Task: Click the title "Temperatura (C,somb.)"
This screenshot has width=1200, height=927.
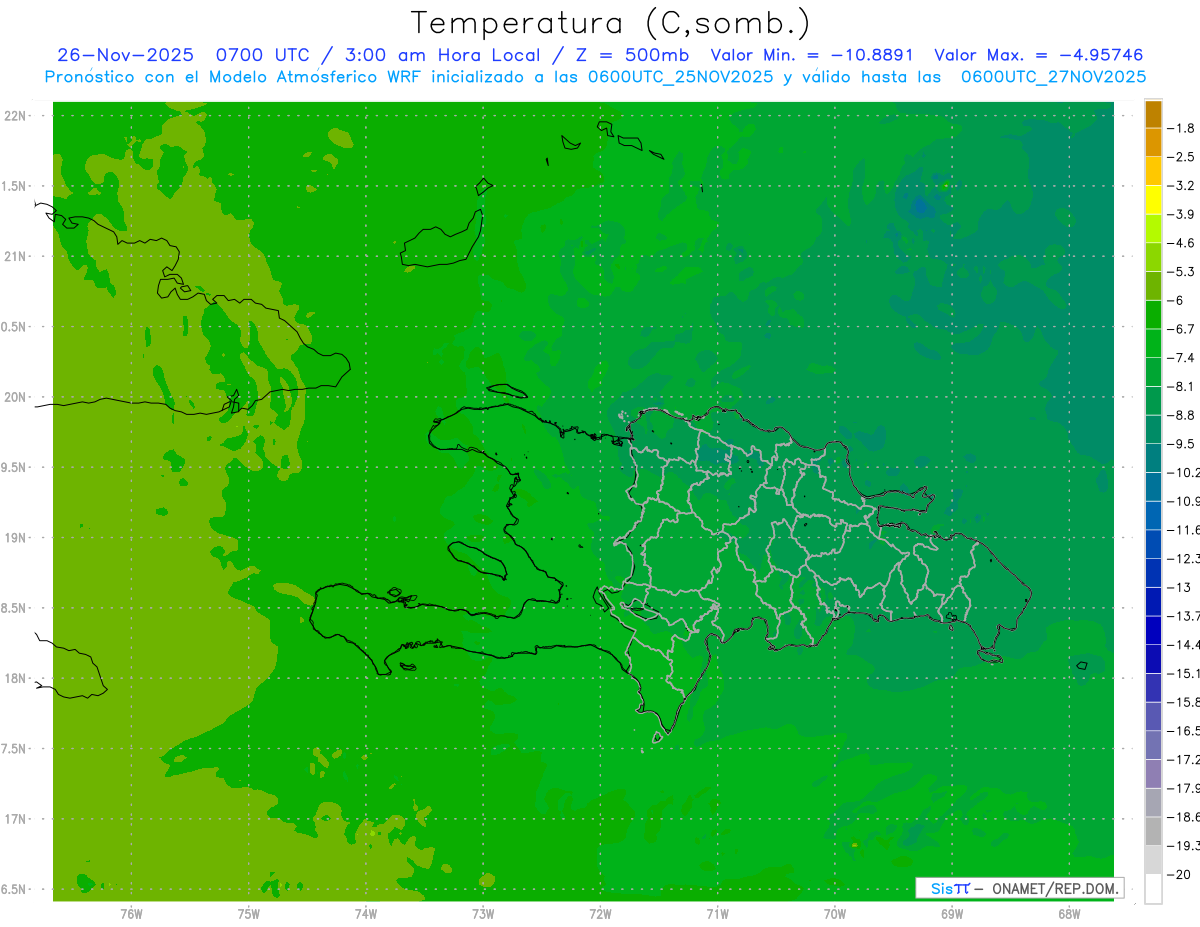Action: (610, 24)
